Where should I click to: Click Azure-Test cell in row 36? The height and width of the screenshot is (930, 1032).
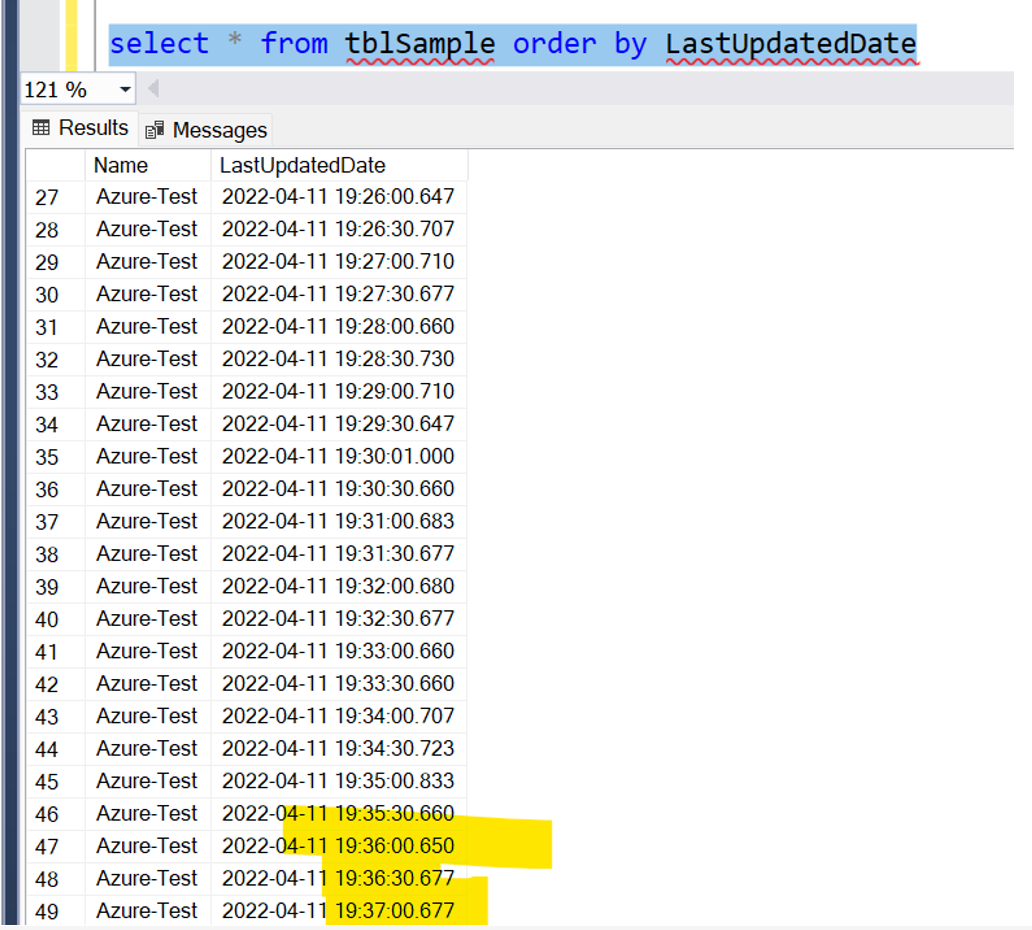148,489
